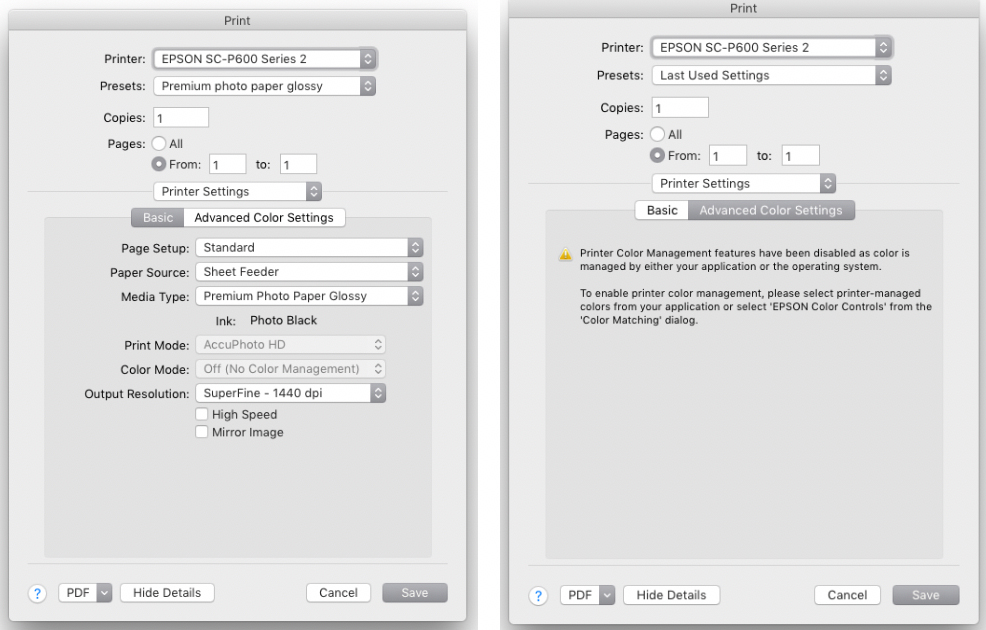Switch to Basic tab in right dialog
Image resolution: width=986 pixels, height=630 pixels.
[x=662, y=211]
